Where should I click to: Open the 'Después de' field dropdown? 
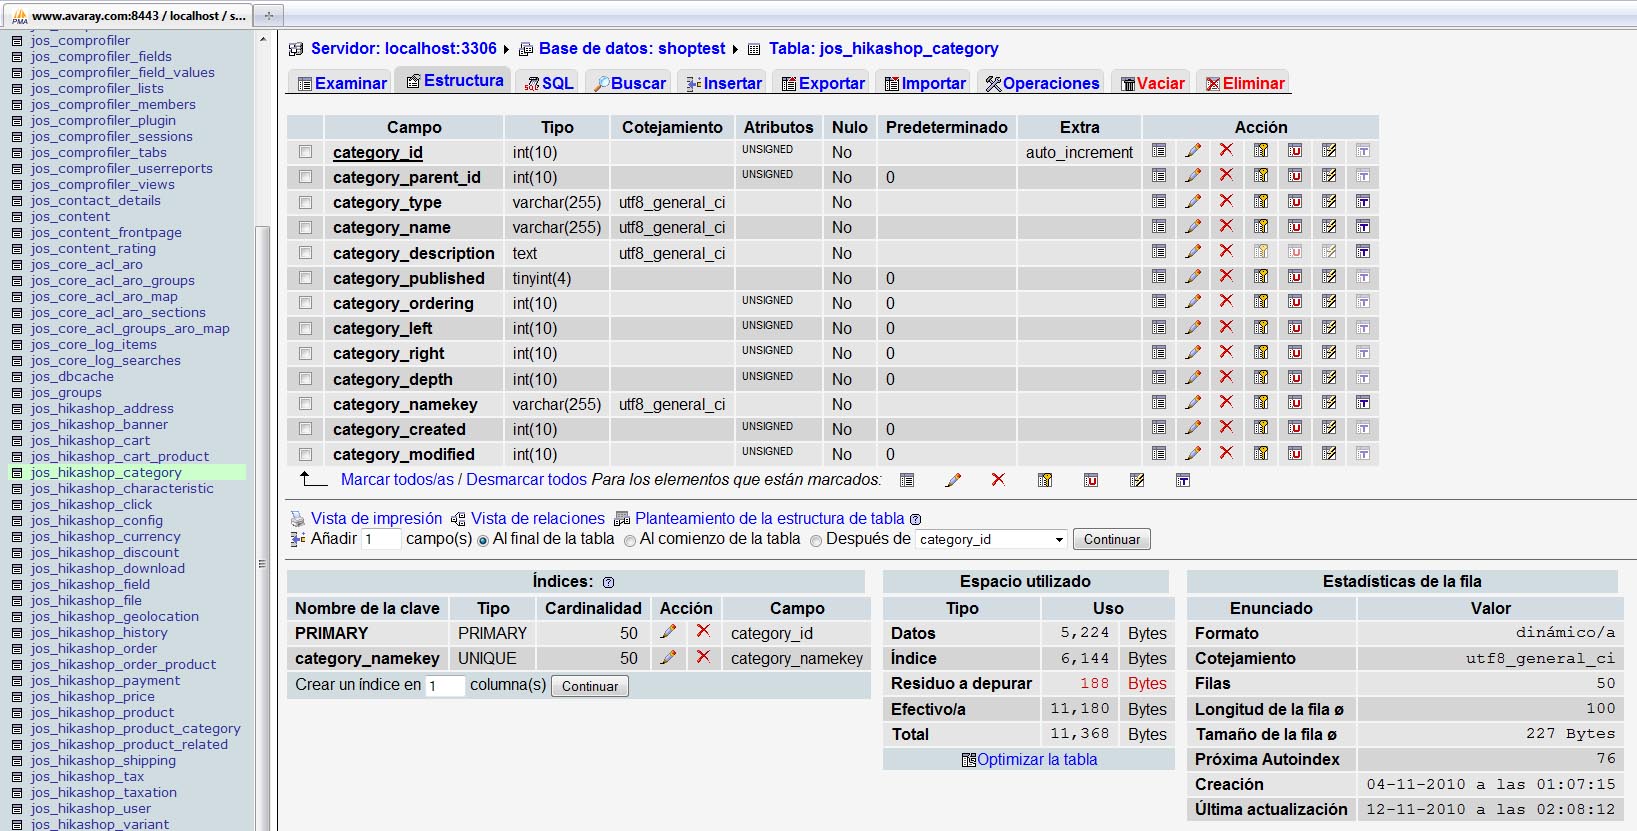pyautogui.click(x=991, y=540)
